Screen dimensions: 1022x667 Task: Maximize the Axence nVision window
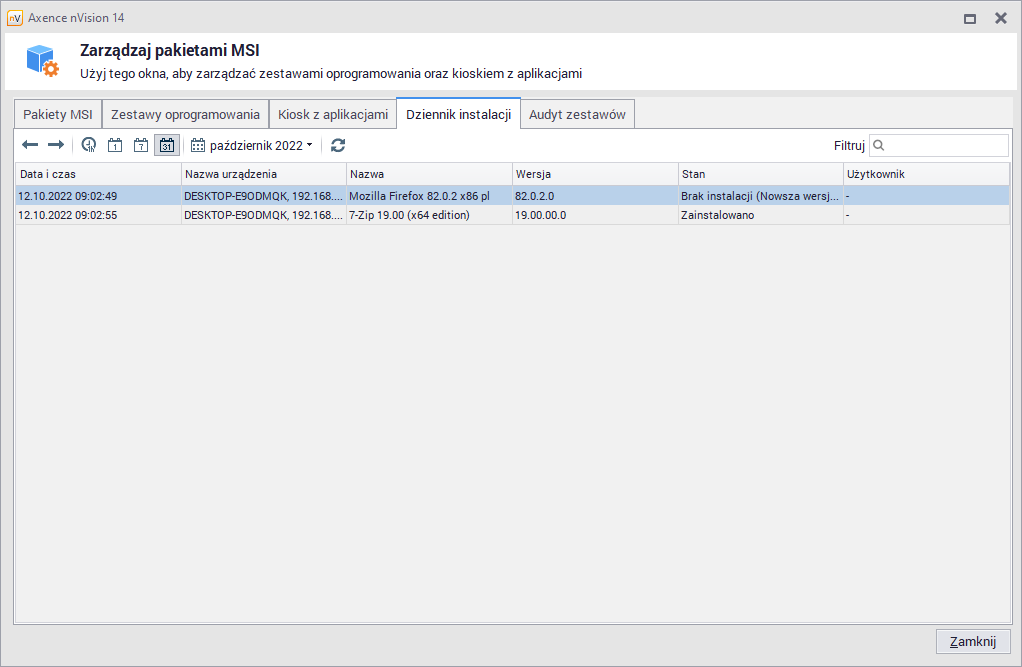[969, 18]
